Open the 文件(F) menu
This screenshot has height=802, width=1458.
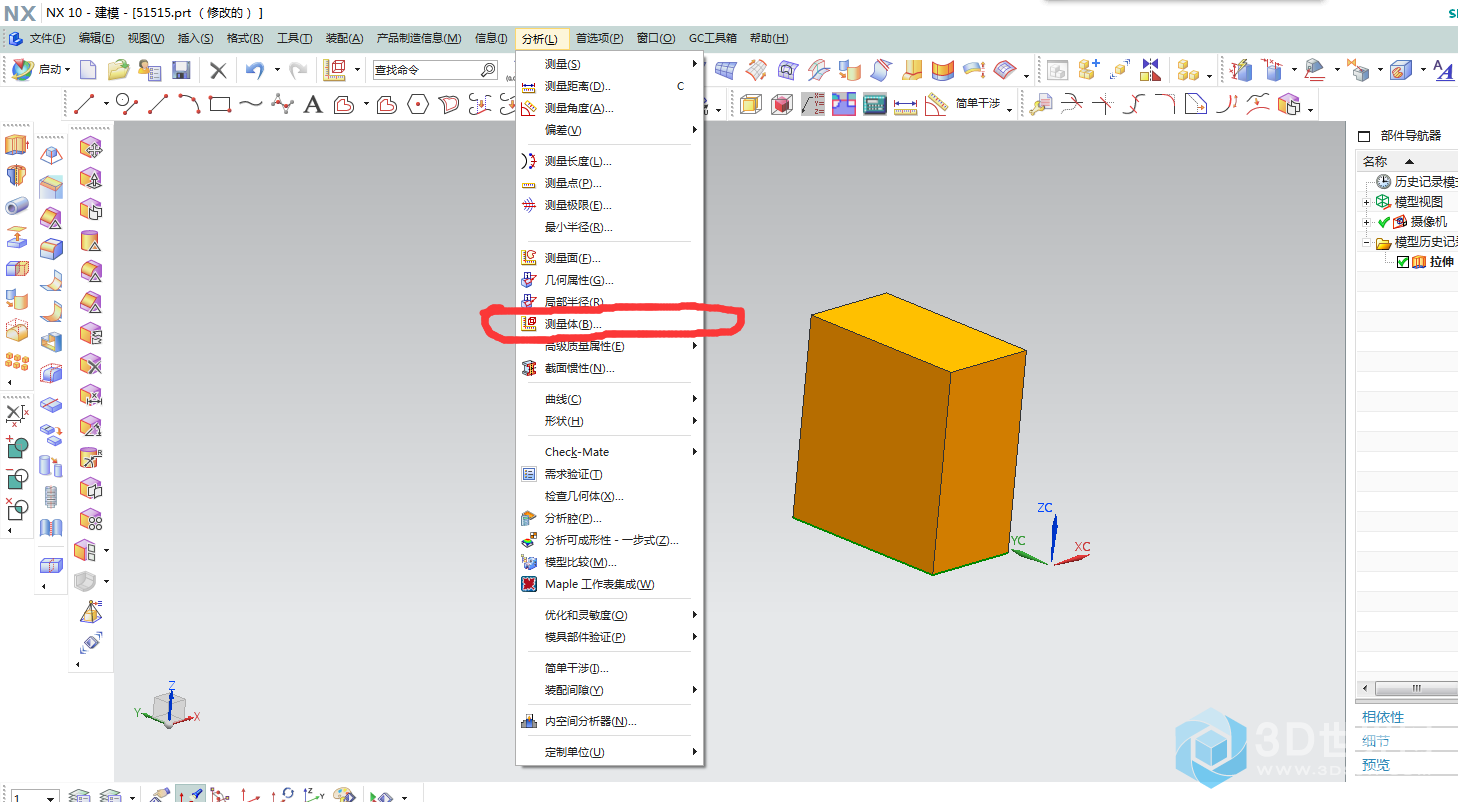point(47,38)
